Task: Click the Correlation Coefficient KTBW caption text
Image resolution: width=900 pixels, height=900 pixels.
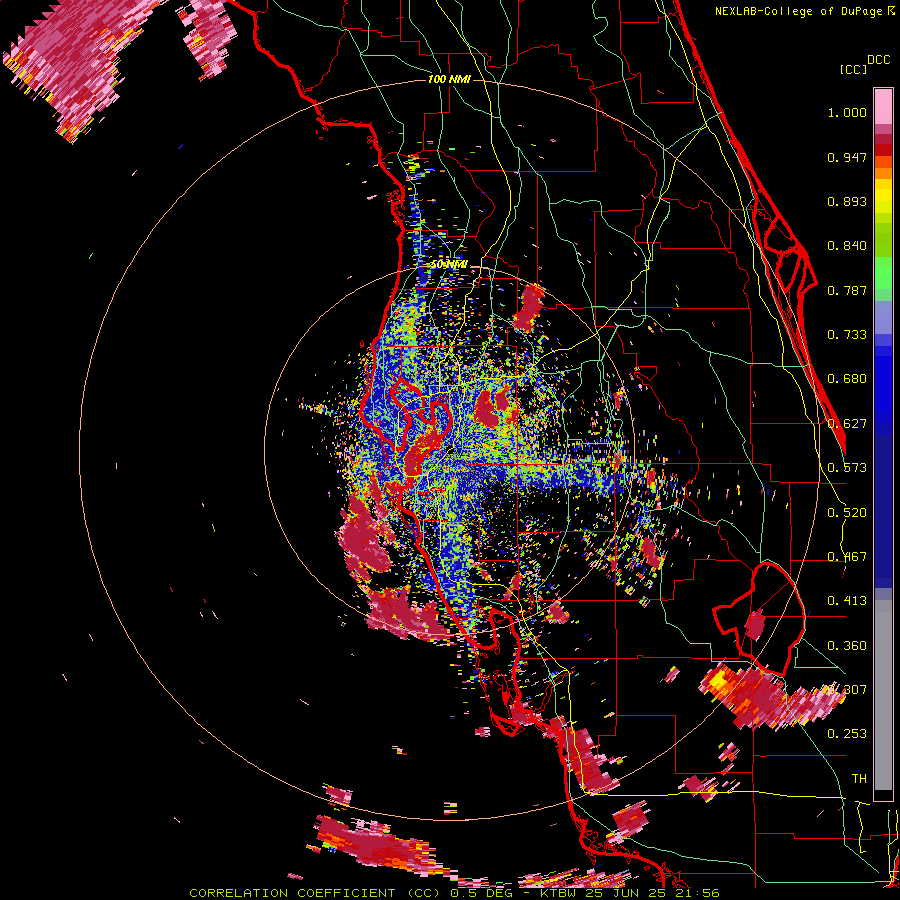Action: tap(454, 893)
